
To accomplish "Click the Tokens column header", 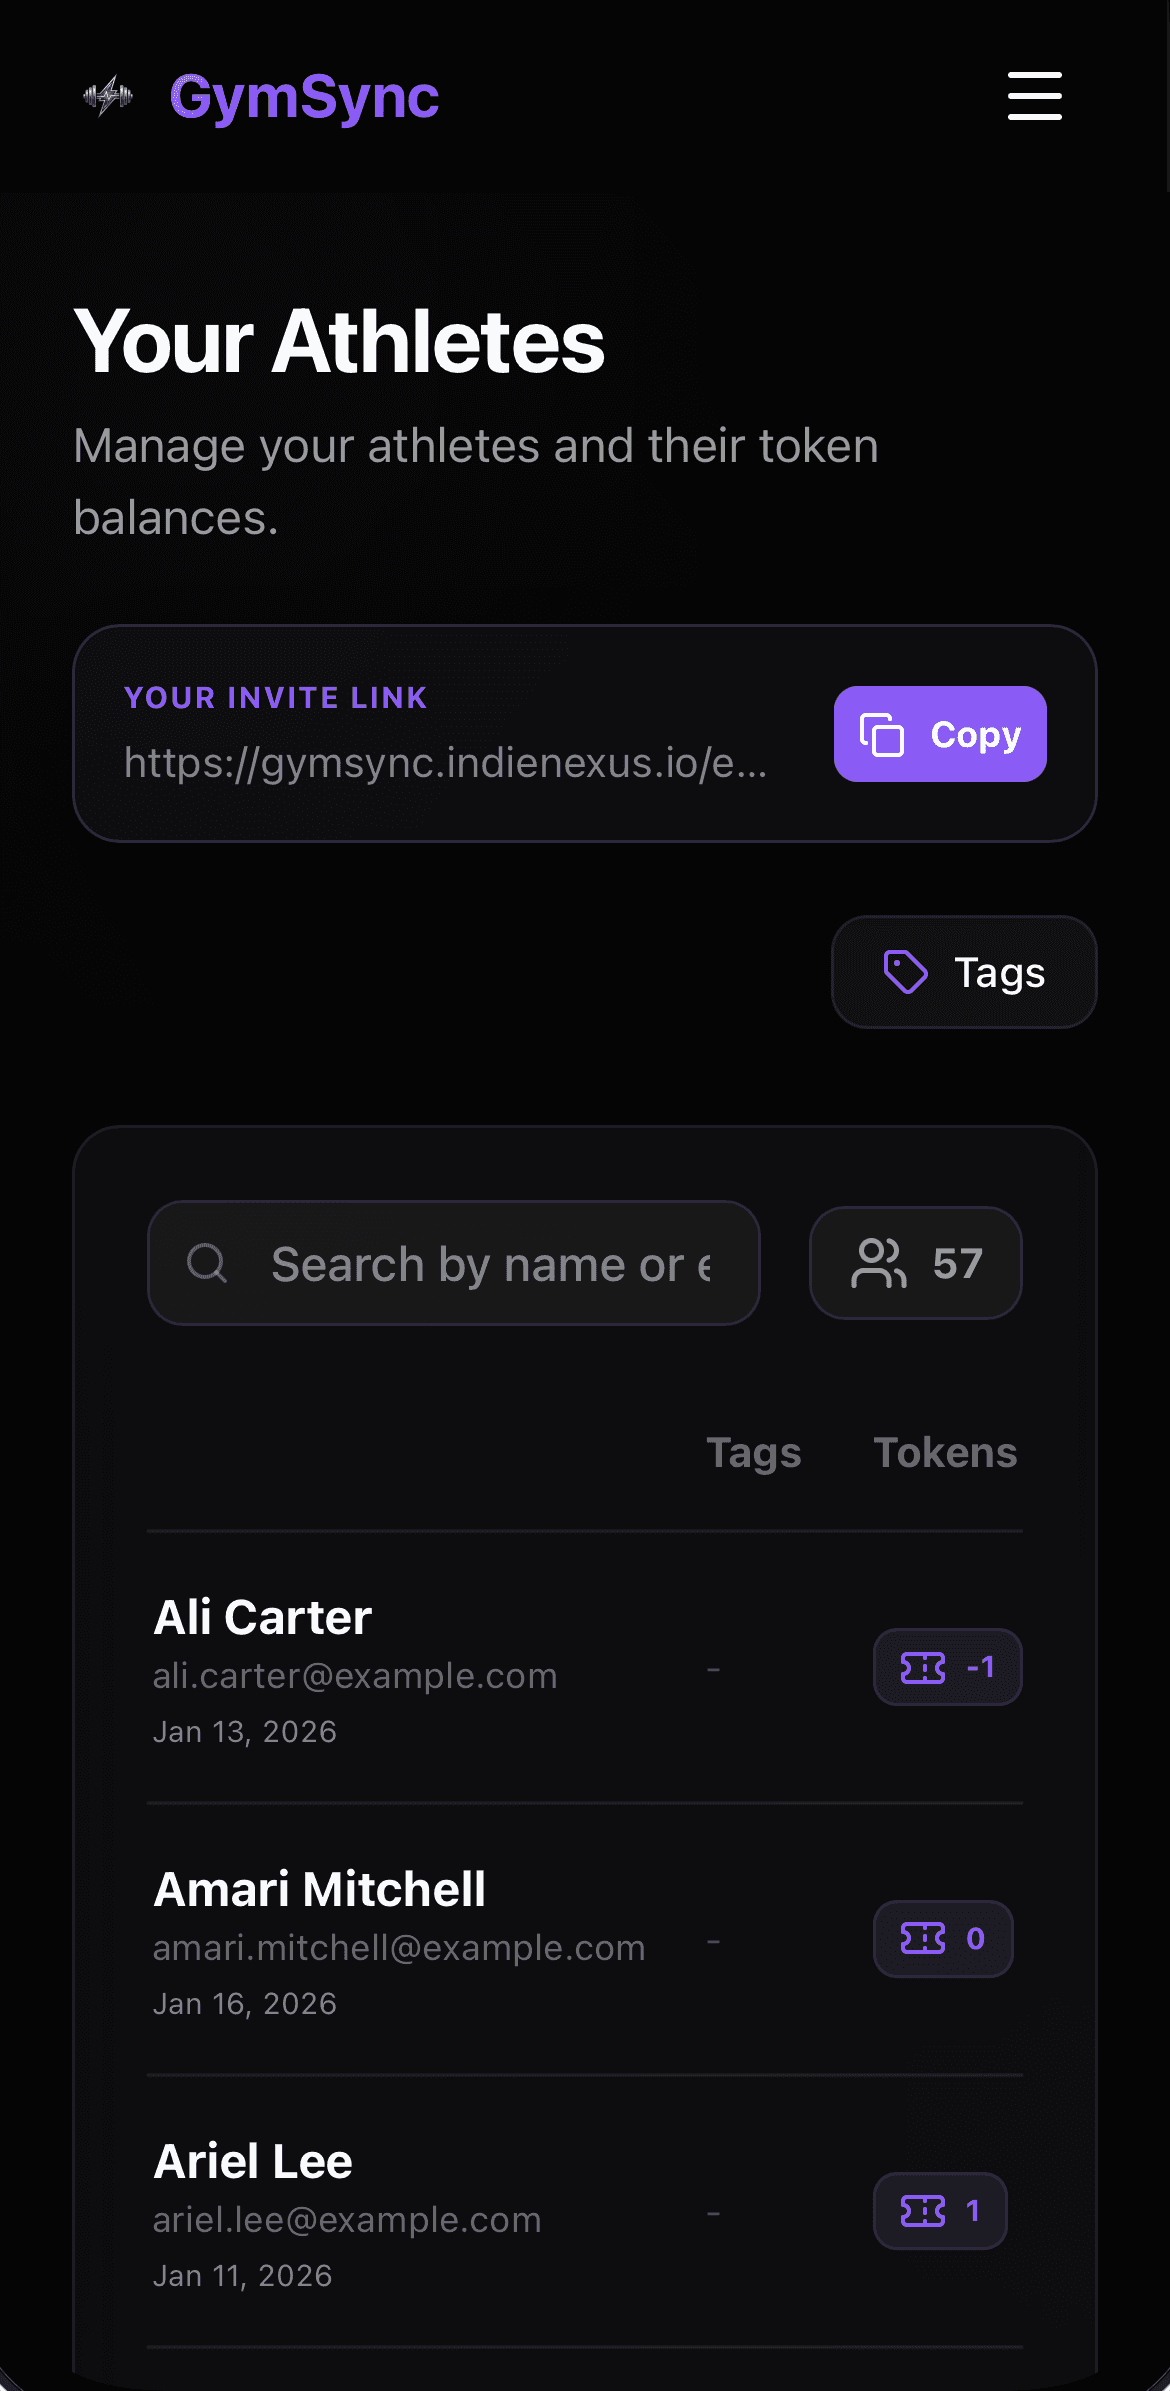I will point(945,1453).
